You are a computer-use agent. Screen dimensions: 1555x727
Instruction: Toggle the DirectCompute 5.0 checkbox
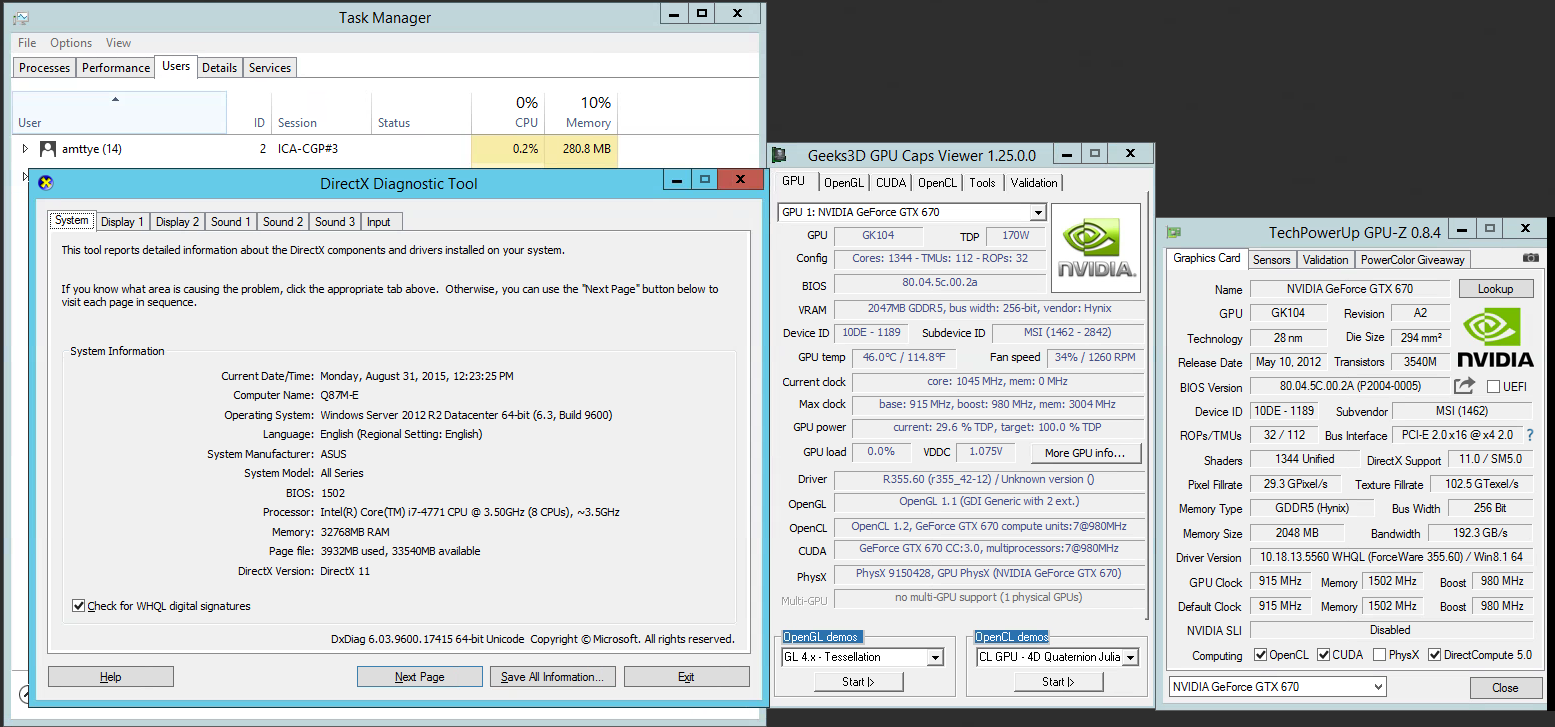1435,656
